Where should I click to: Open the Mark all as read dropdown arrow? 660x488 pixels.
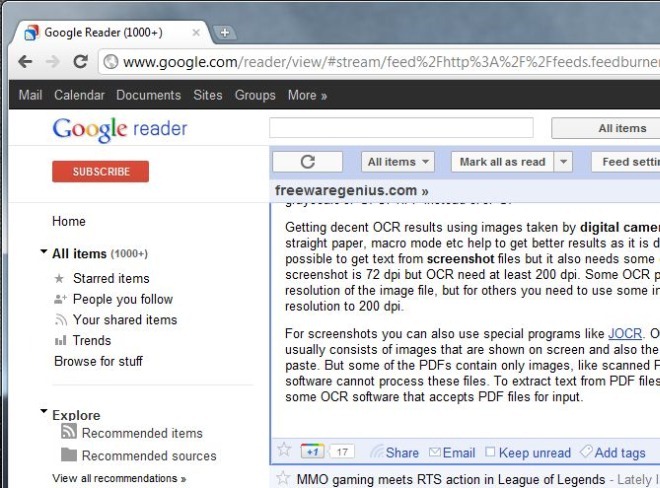click(563, 162)
